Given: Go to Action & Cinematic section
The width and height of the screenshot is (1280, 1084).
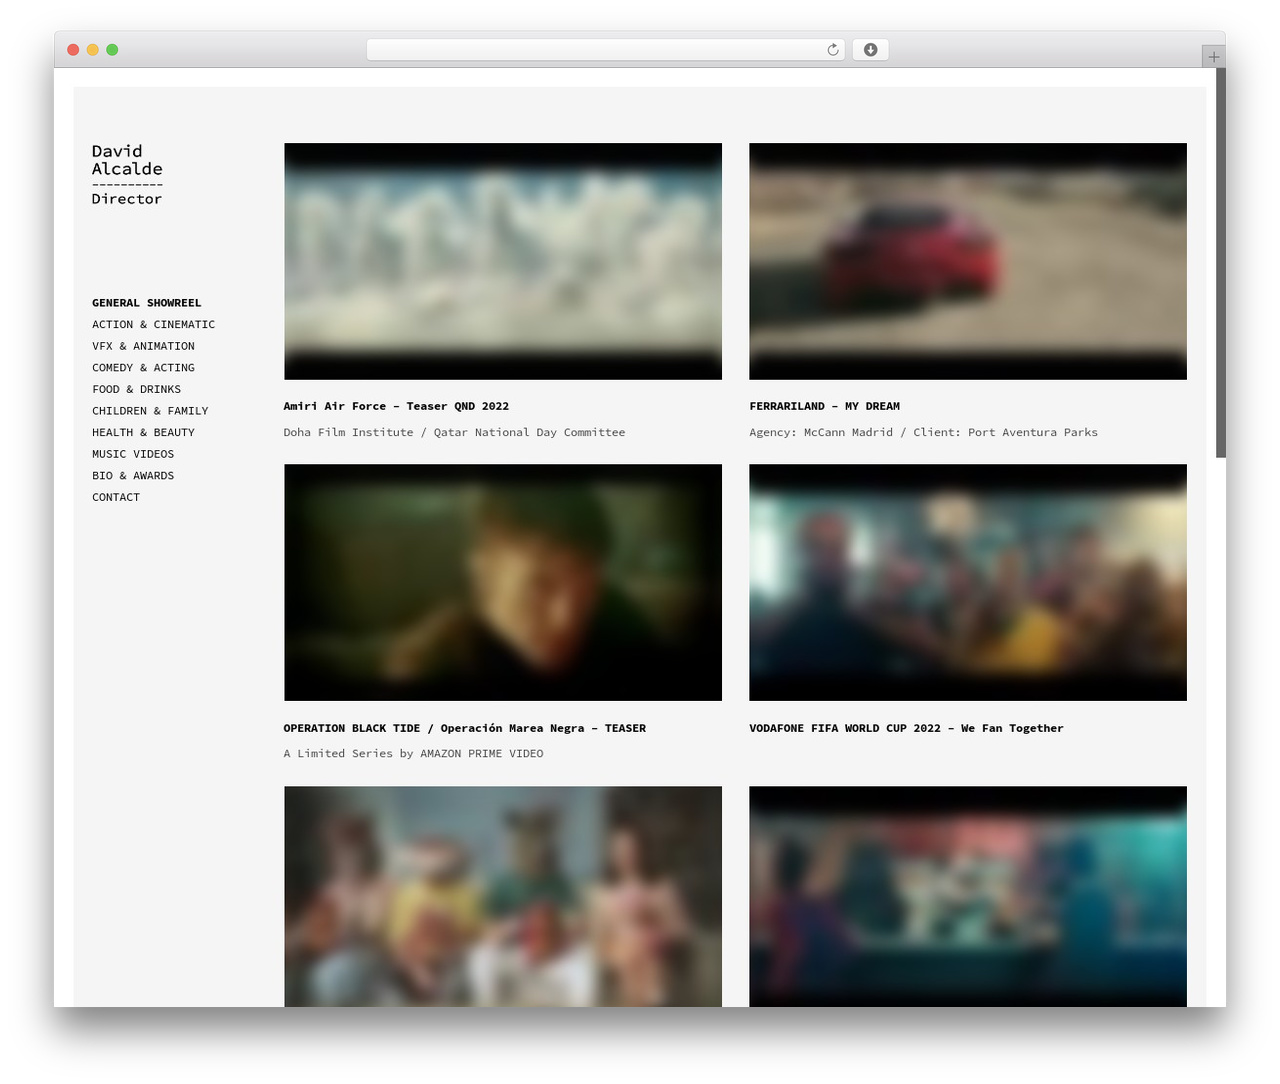Looking at the screenshot, I should (153, 325).
